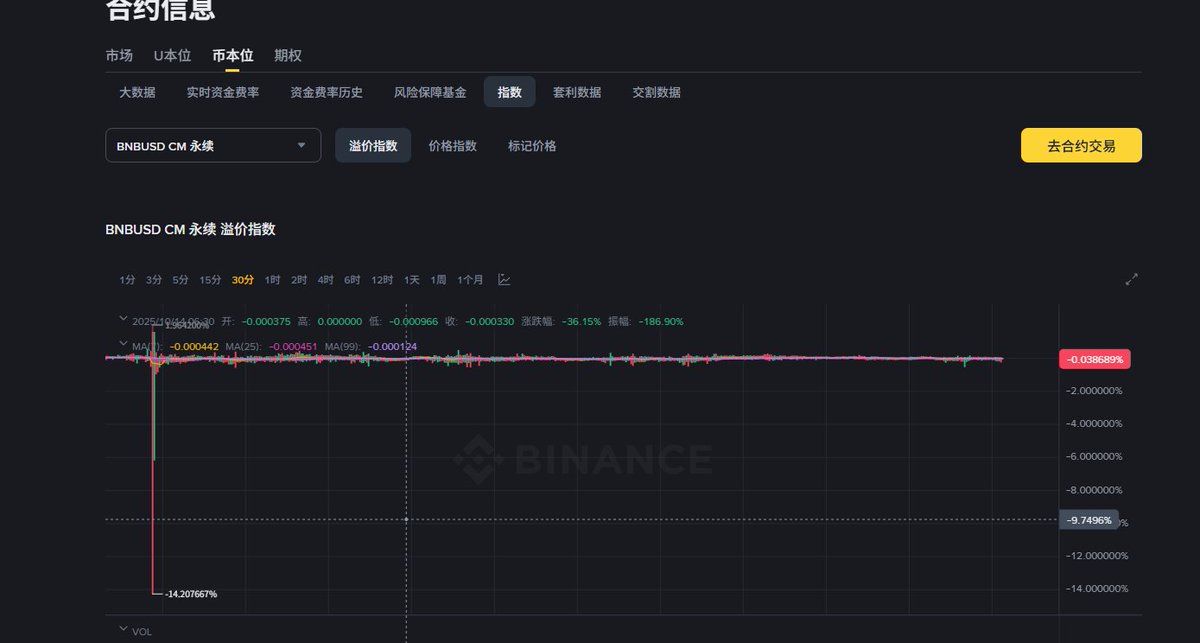Select the 币本位 tab
The height and width of the screenshot is (643, 1200).
[x=233, y=56]
